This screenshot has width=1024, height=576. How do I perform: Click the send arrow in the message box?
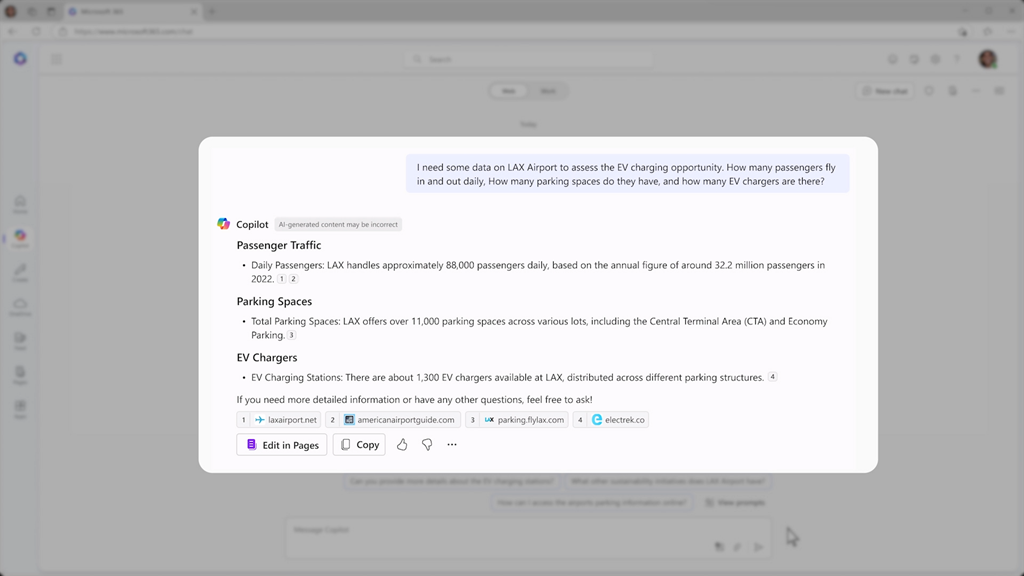(758, 547)
